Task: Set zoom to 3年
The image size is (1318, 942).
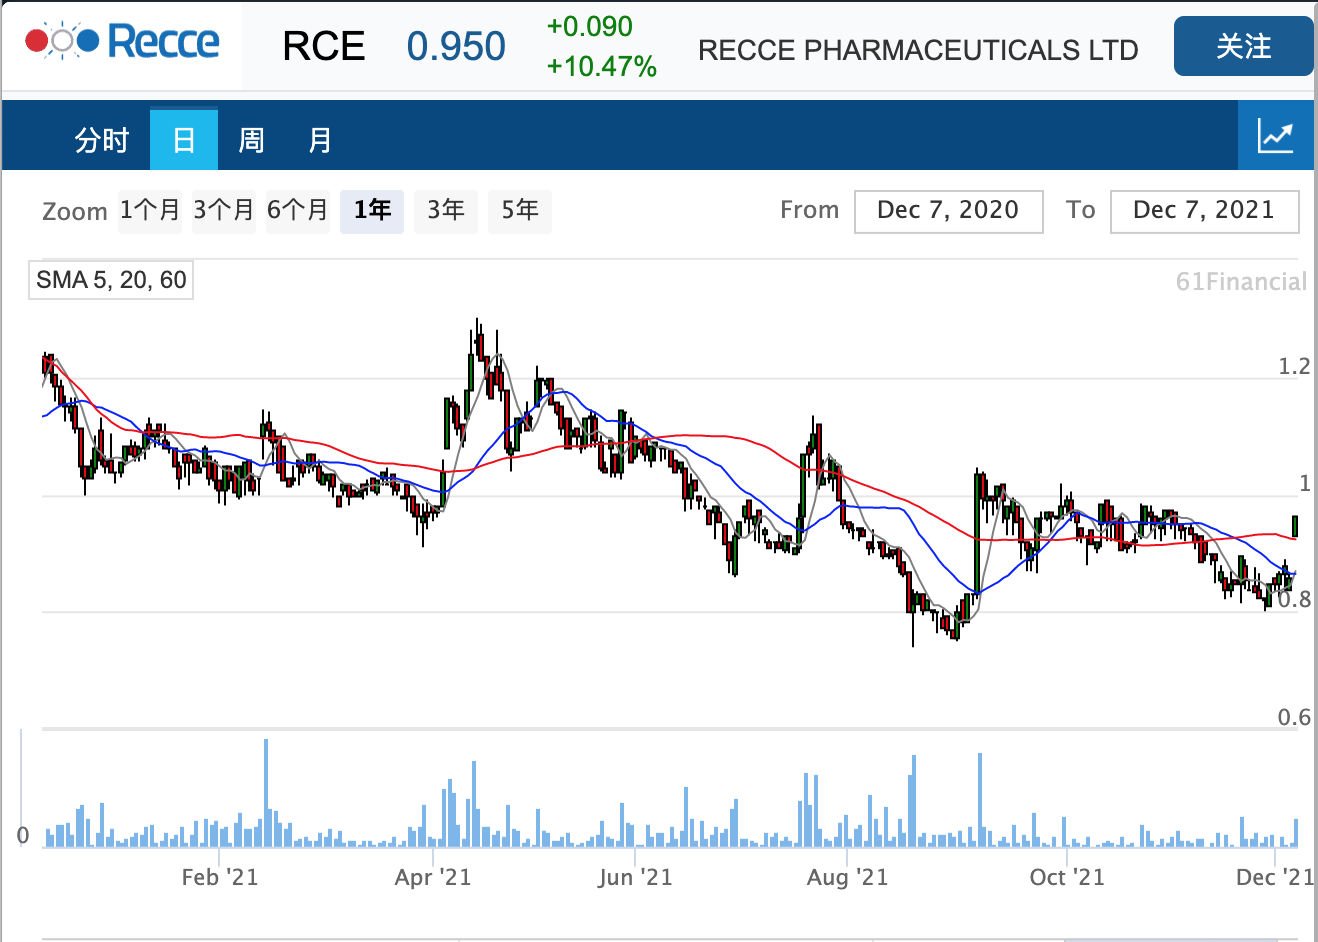Action: (446, 210)
